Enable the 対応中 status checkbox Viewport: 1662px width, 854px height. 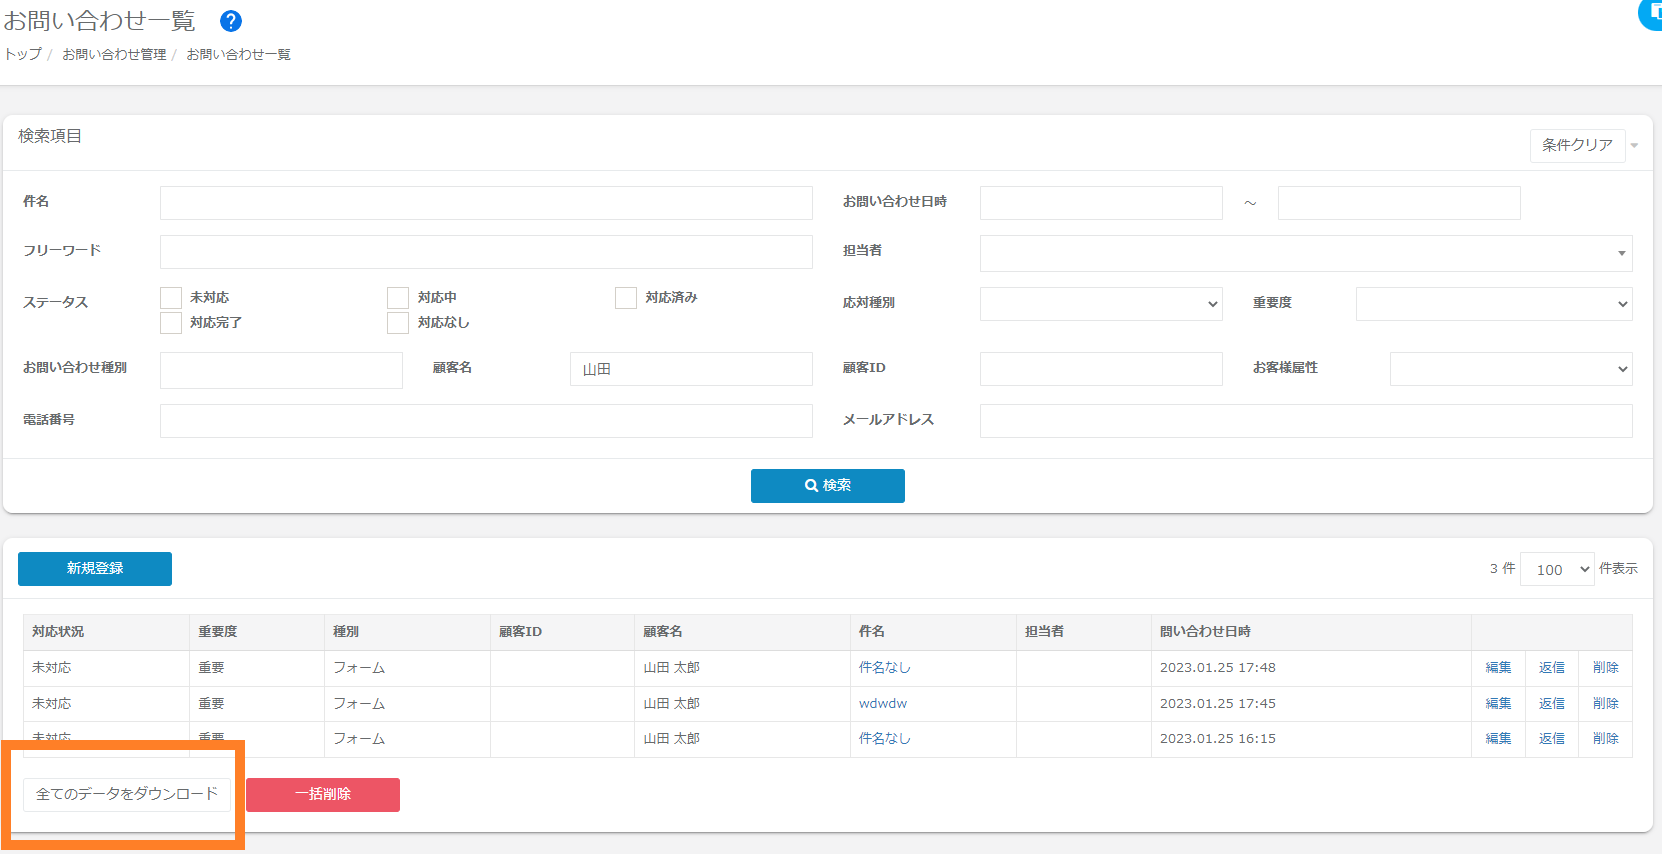click(398, 298)
